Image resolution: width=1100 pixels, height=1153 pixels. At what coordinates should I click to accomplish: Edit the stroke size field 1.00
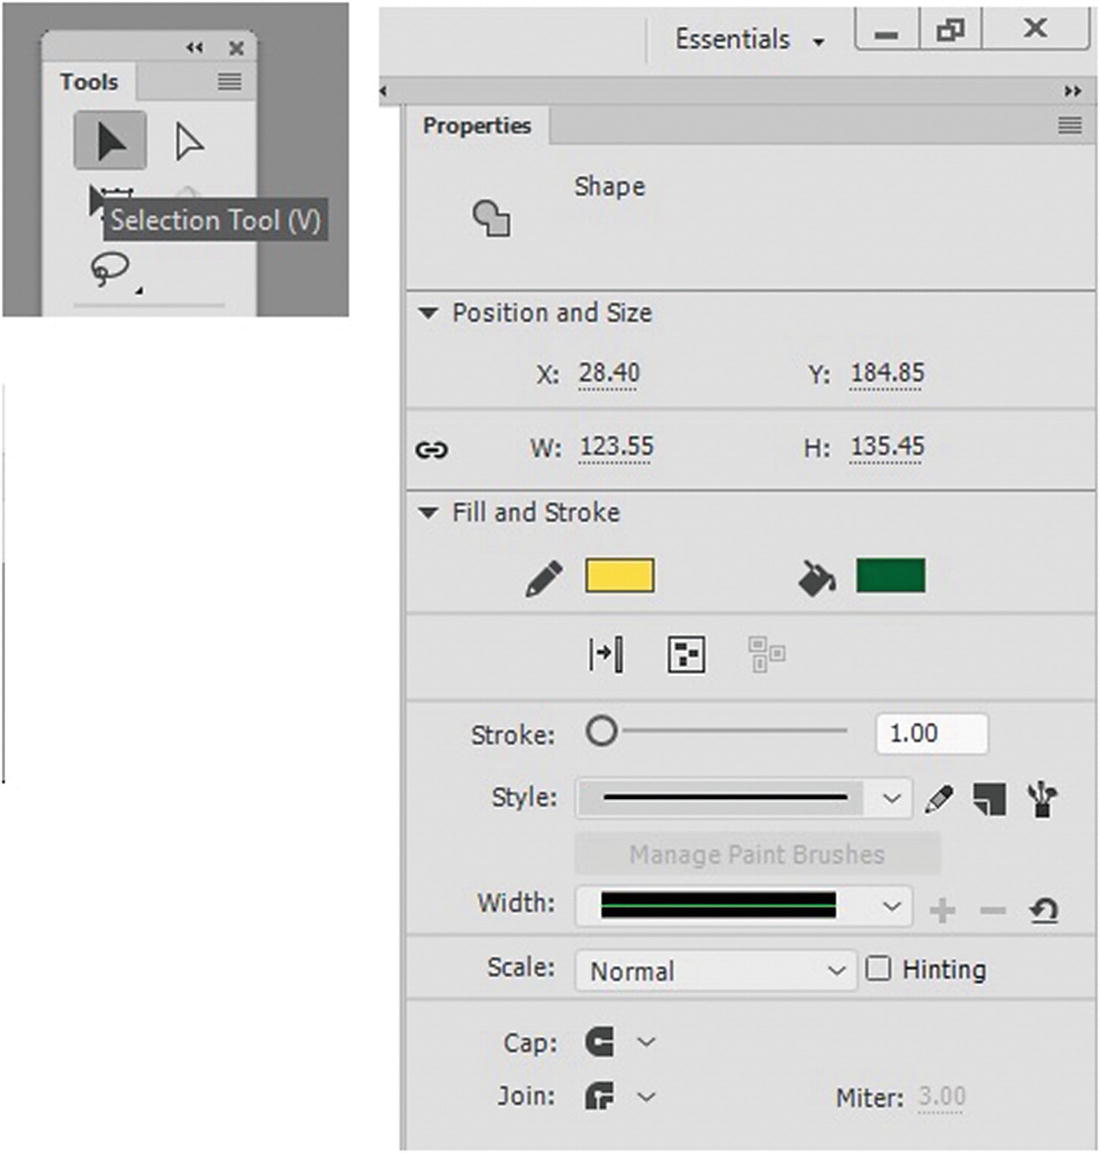pos(932,733)
